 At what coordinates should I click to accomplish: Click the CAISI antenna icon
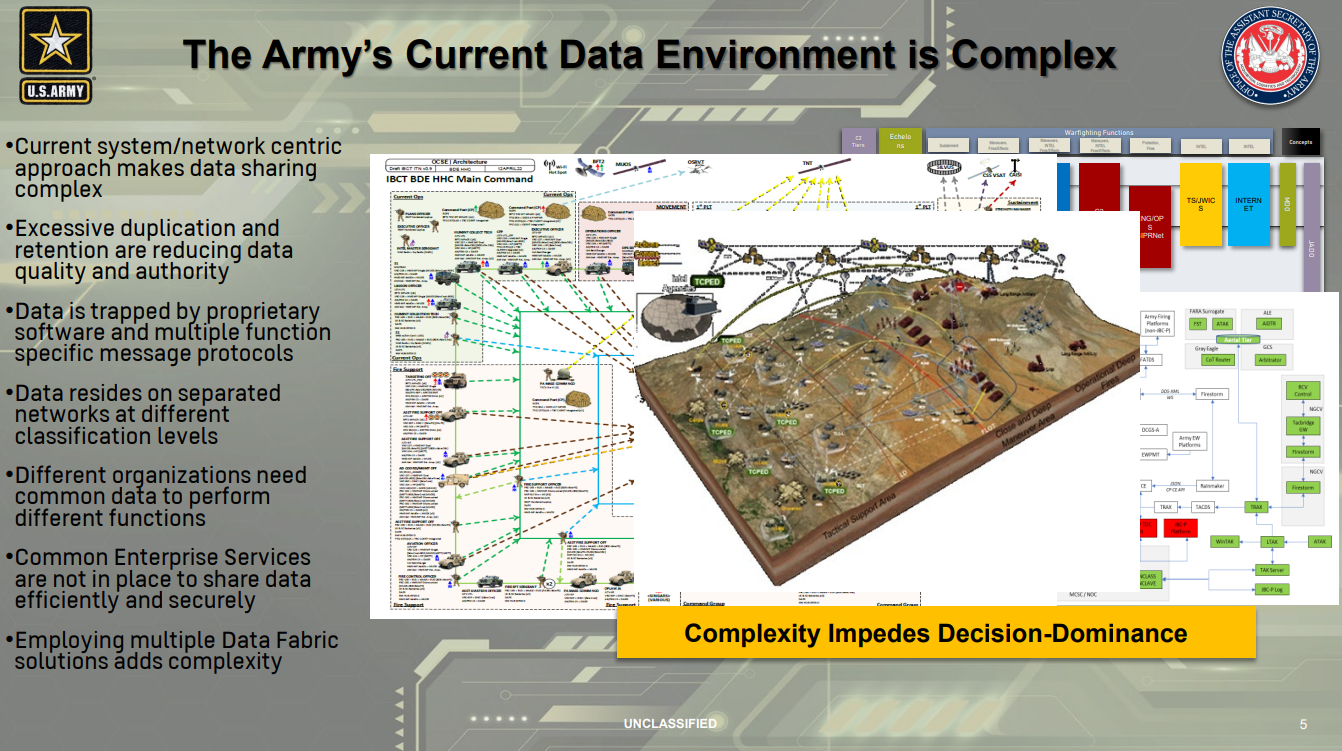point(1014,167)
